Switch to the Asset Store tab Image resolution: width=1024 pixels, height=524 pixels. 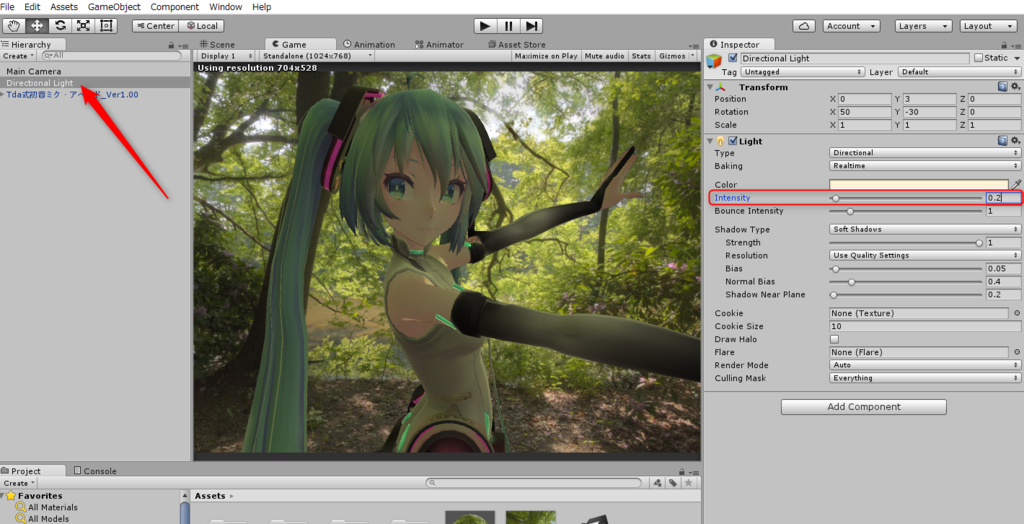pos(517,44)
